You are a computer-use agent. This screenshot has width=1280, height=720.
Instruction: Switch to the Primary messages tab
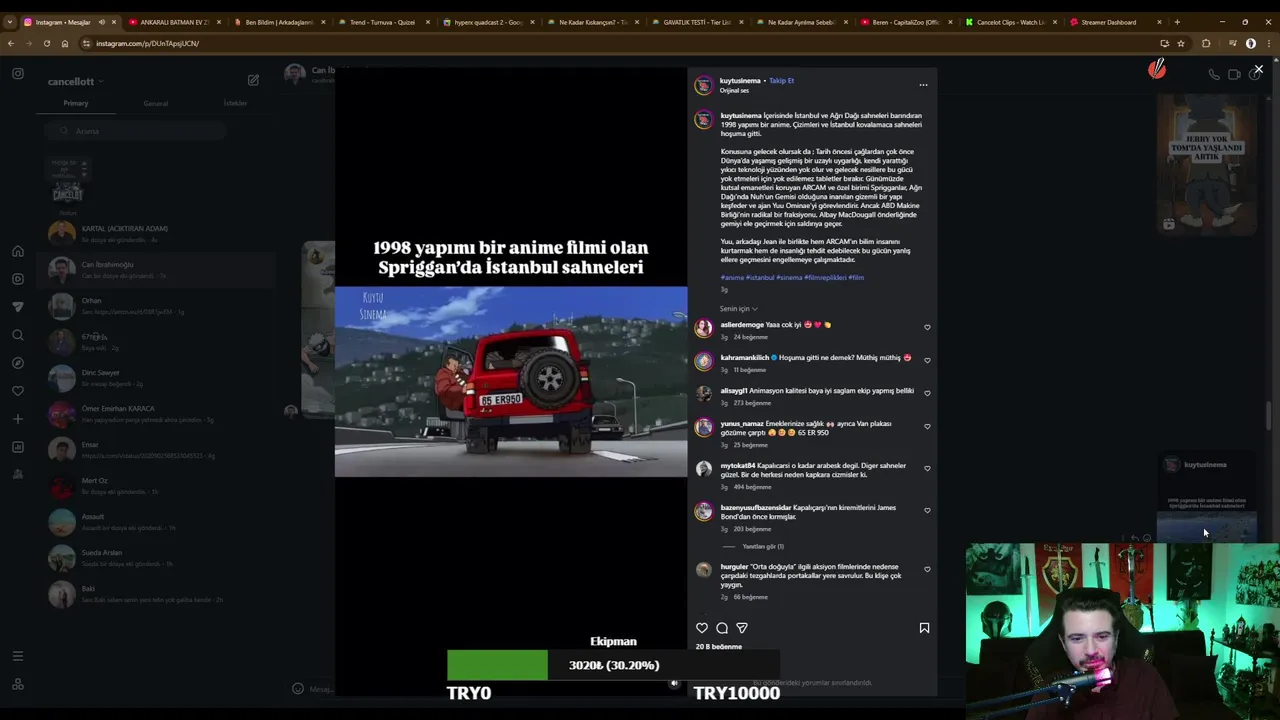76,103
